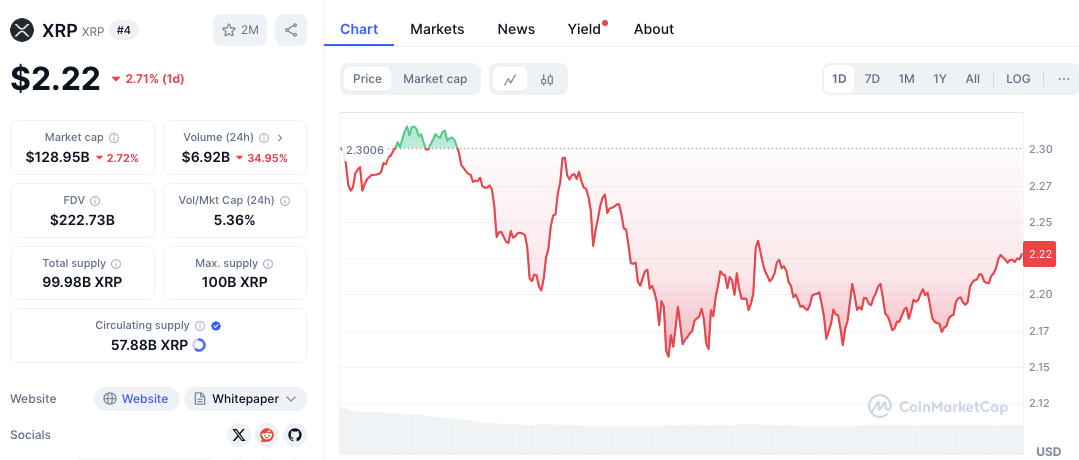Switch to the Markets tab

[x=437, y=29]
